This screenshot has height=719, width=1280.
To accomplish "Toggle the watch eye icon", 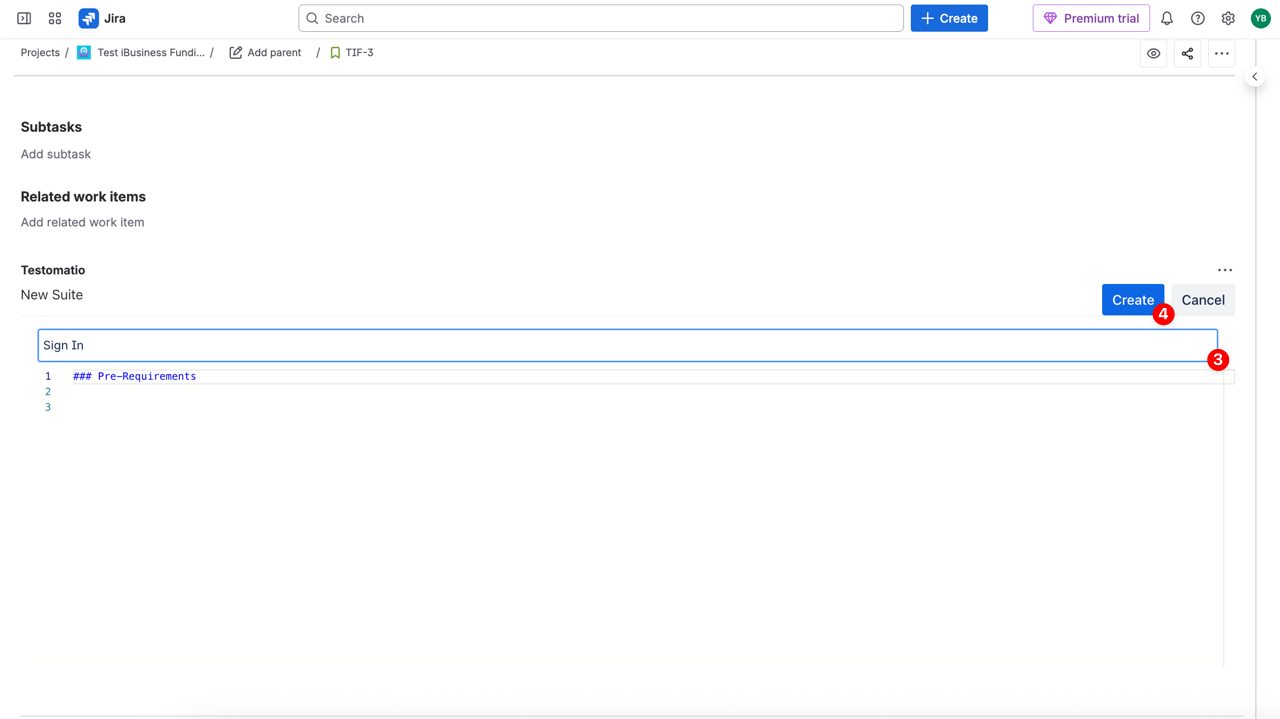I will [1153, 54].
